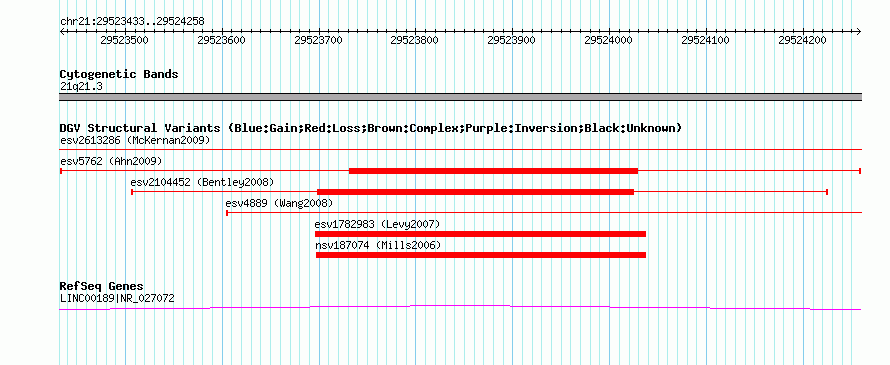890x365 pixels.
Task: Click the red bar of nsv187074
Action: 481,255
